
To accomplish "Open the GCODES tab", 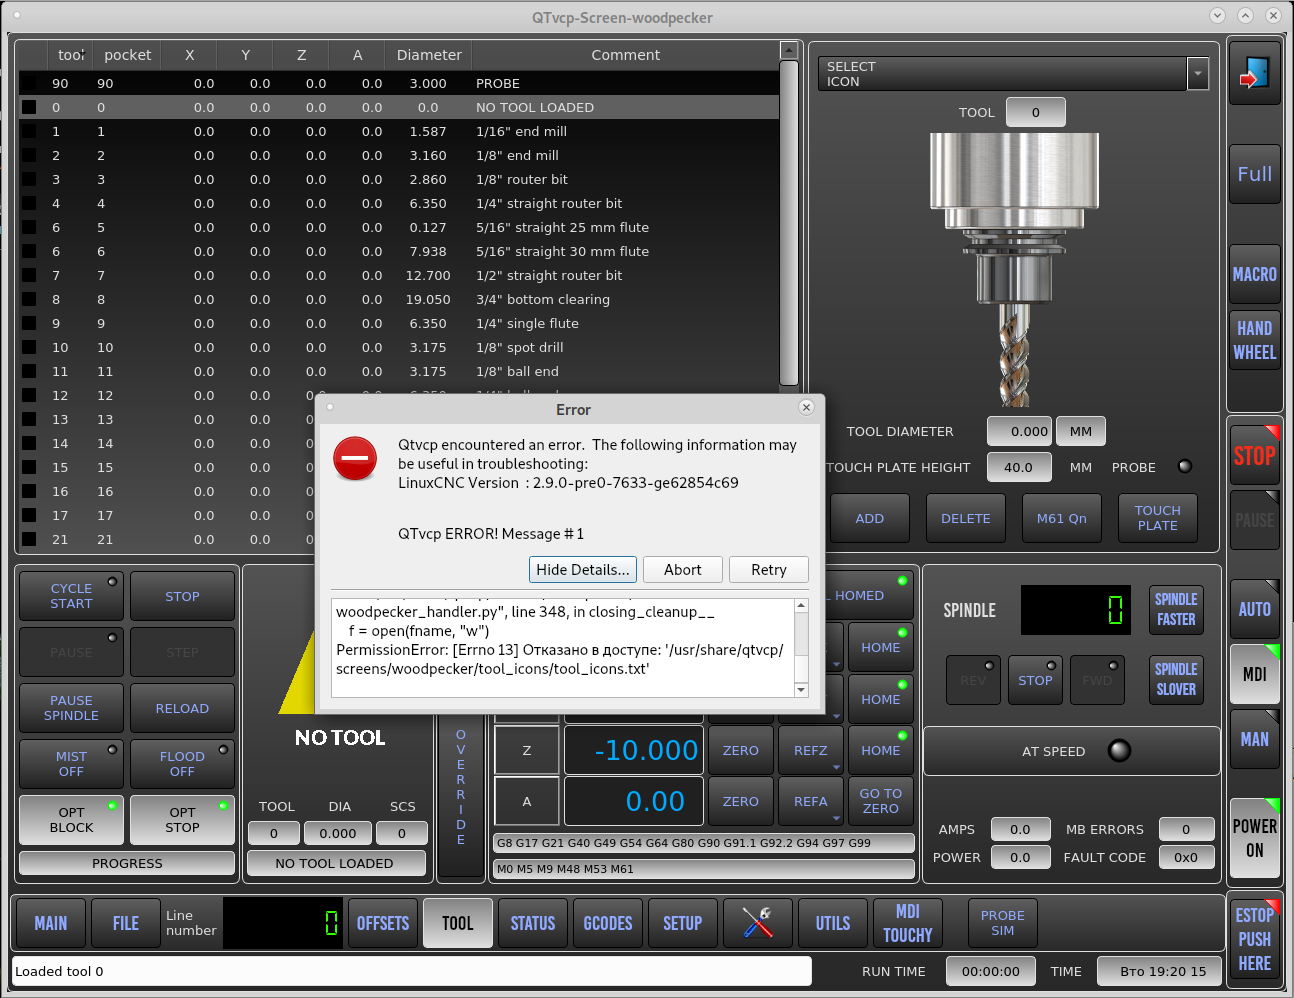I will click(608, 923).
